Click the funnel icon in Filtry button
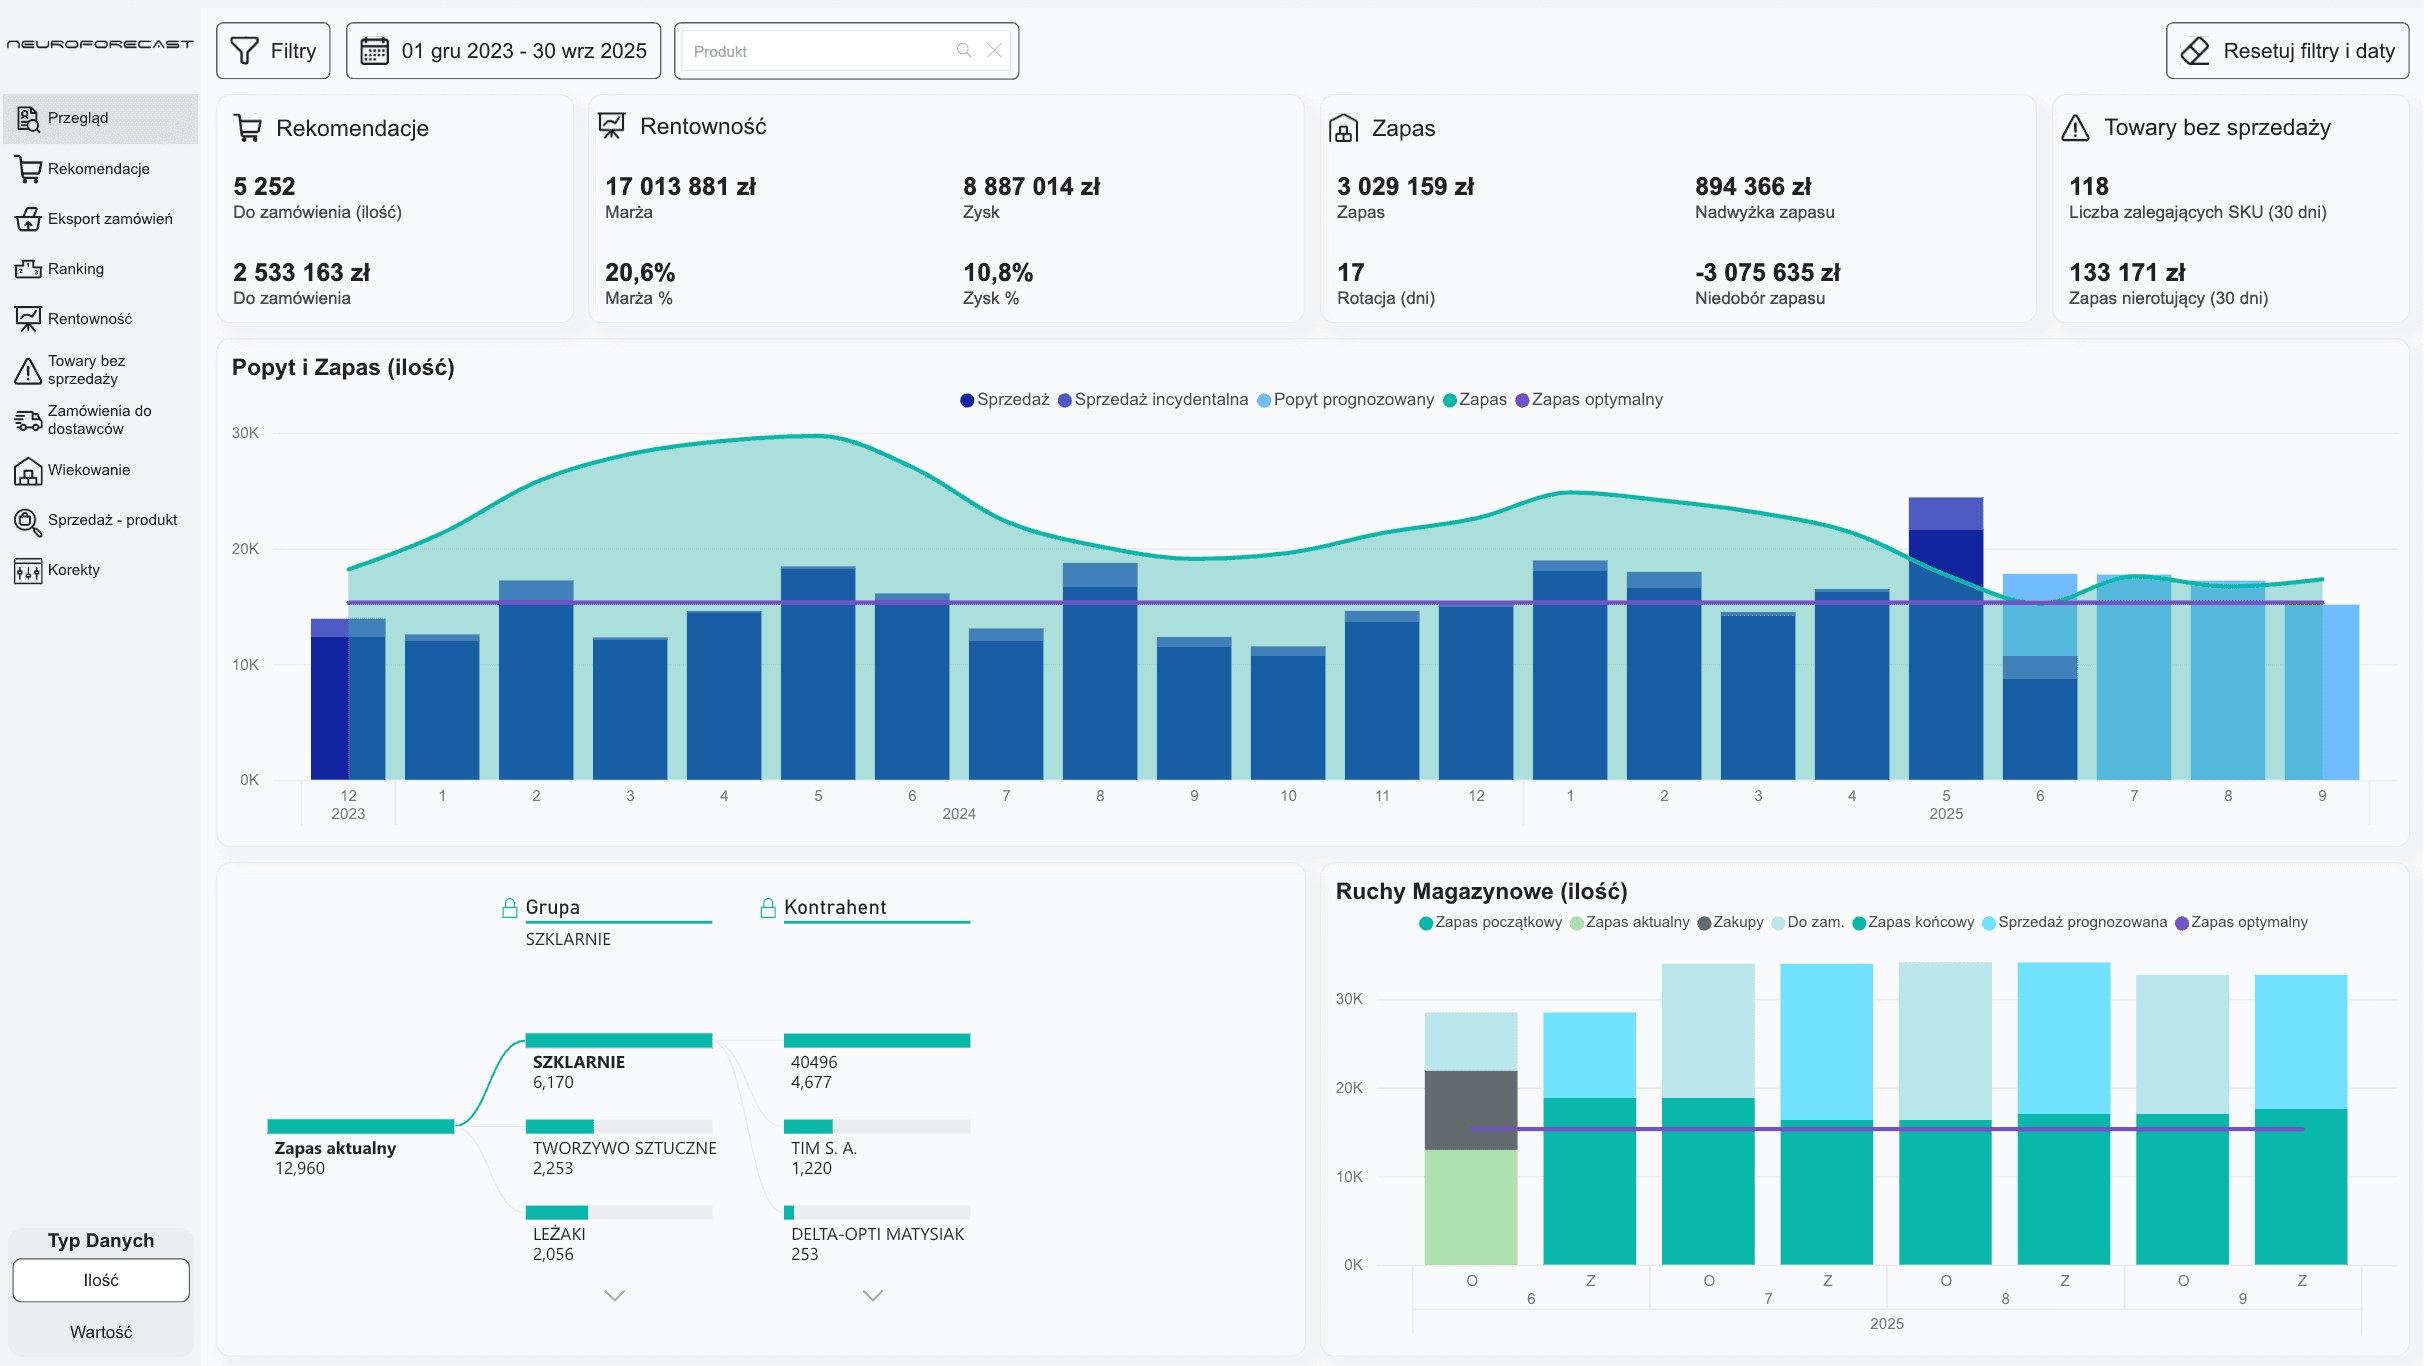 [244, 51]
